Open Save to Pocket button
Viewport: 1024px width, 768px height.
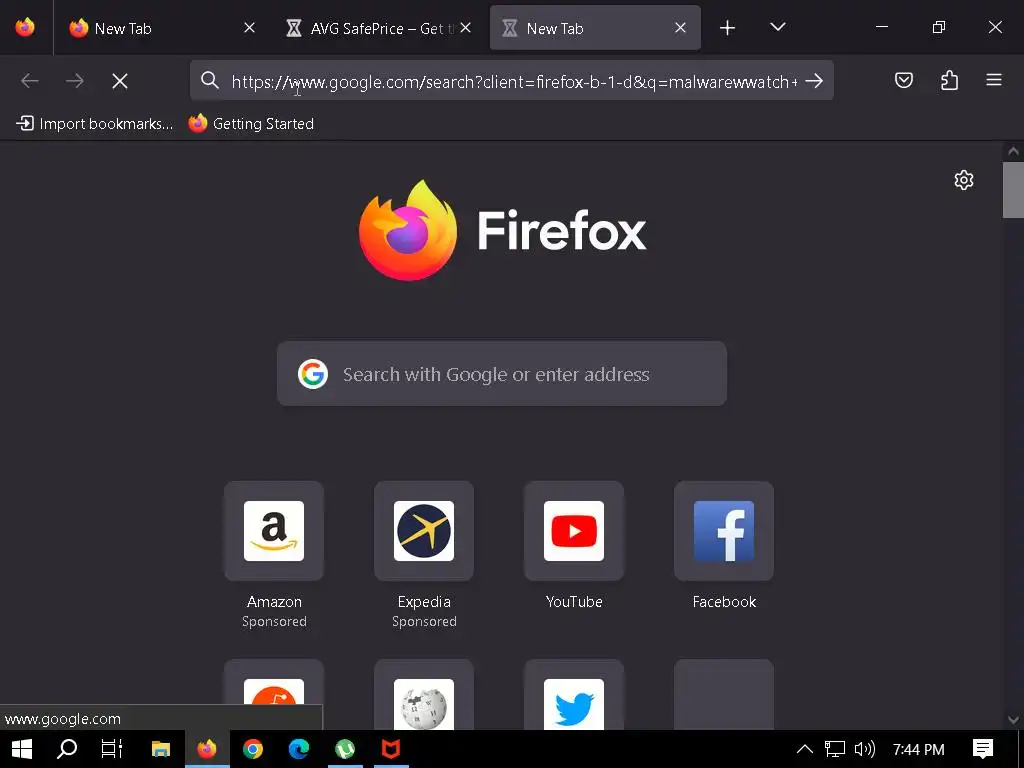coord(904,80)
